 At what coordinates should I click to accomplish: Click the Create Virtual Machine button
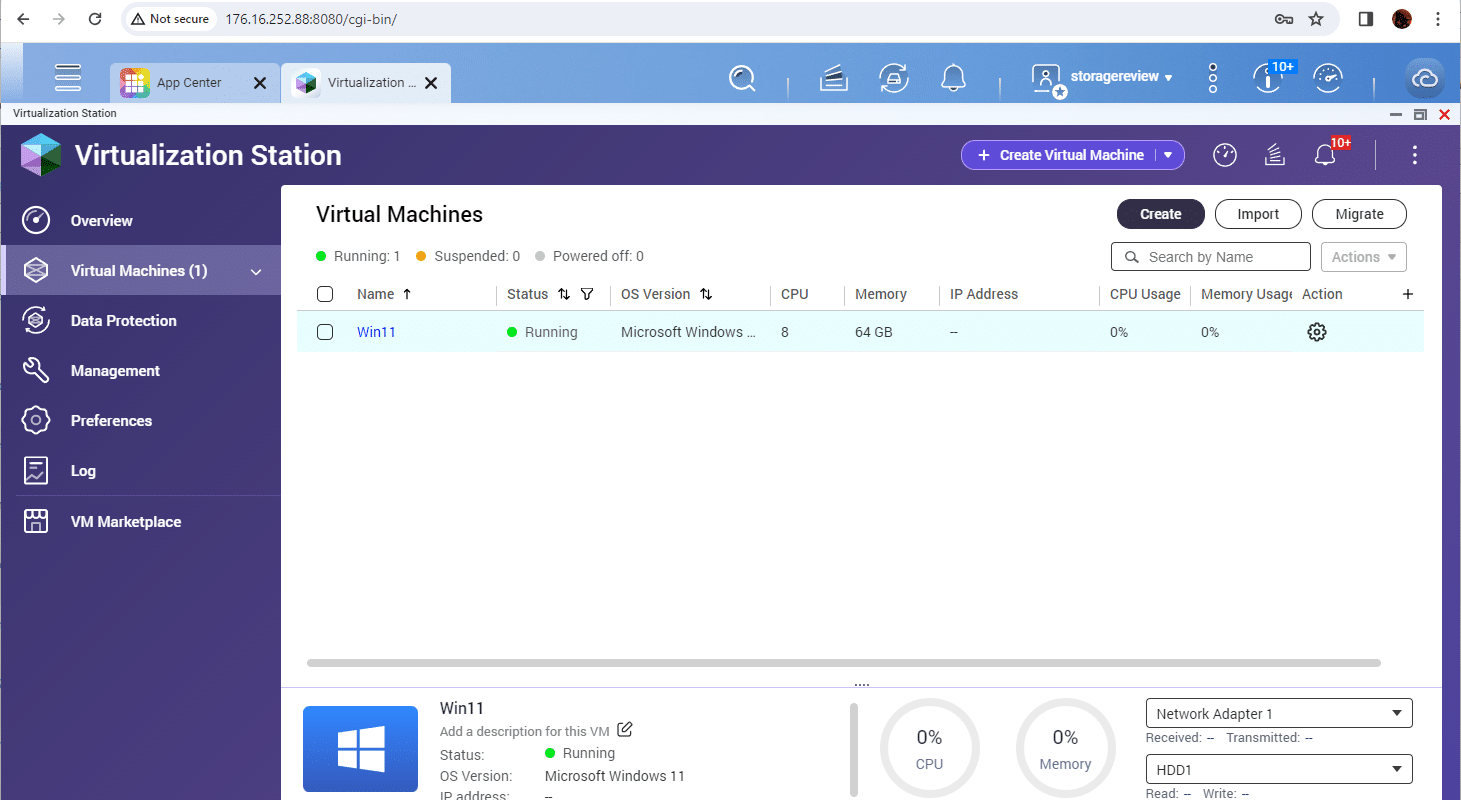click(1060, 155)
